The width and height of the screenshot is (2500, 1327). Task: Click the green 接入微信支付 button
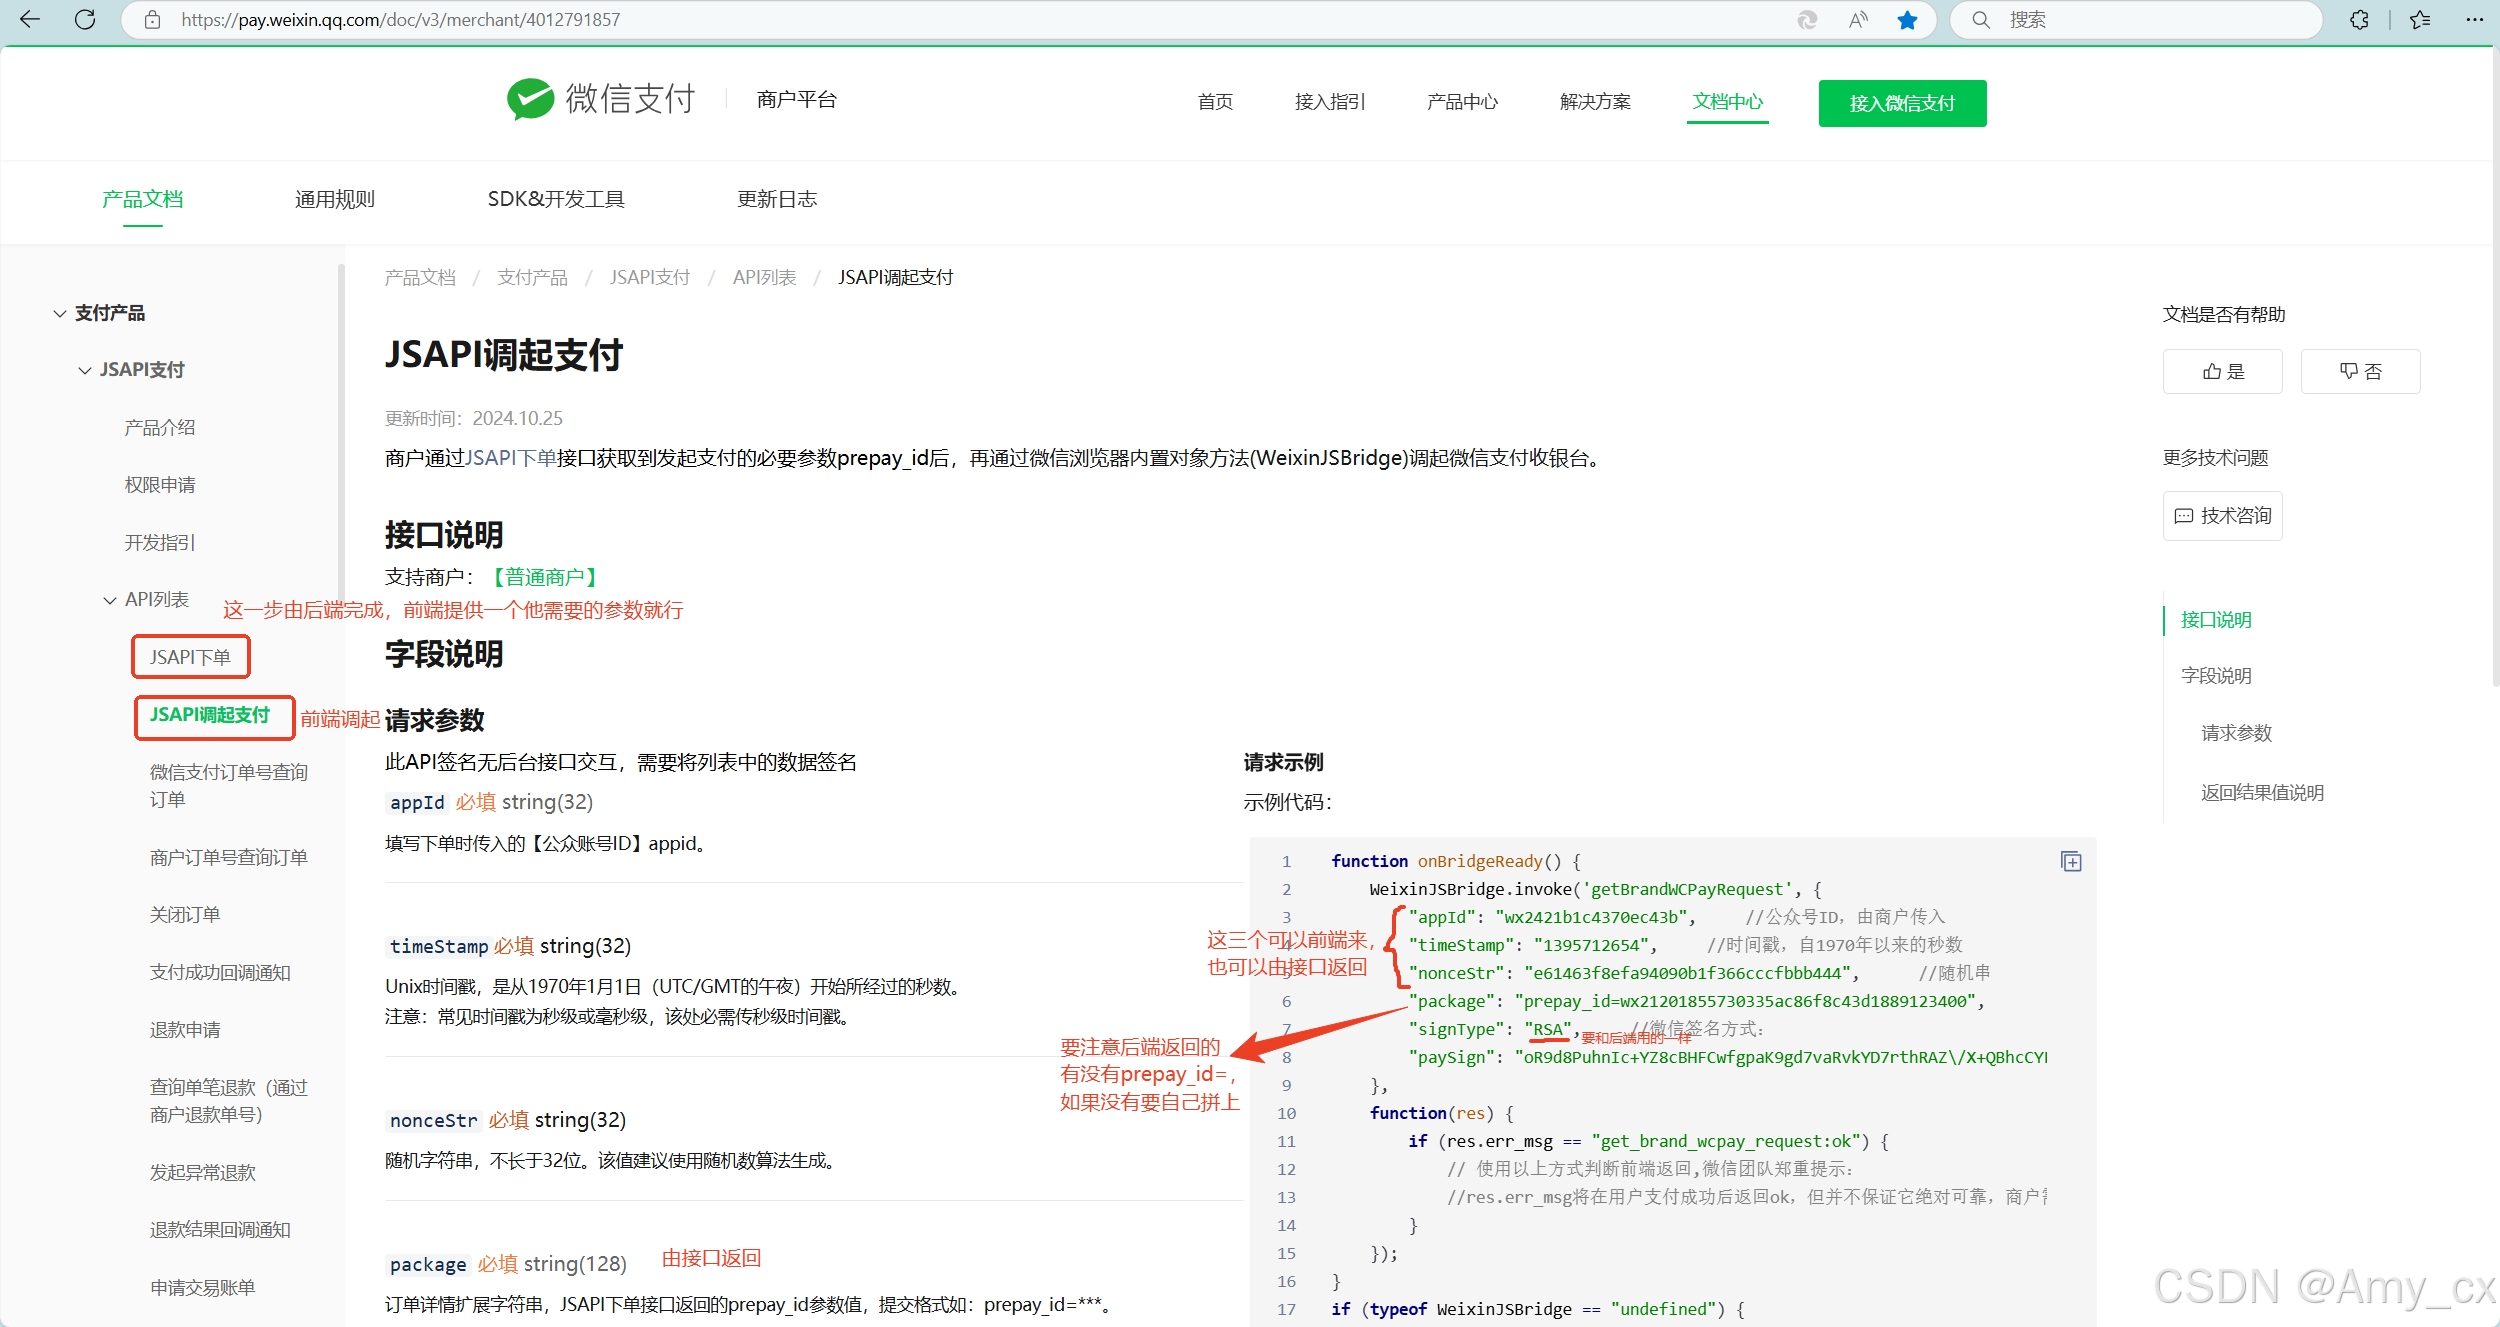pyautogui.click(x=1902, y=103)
